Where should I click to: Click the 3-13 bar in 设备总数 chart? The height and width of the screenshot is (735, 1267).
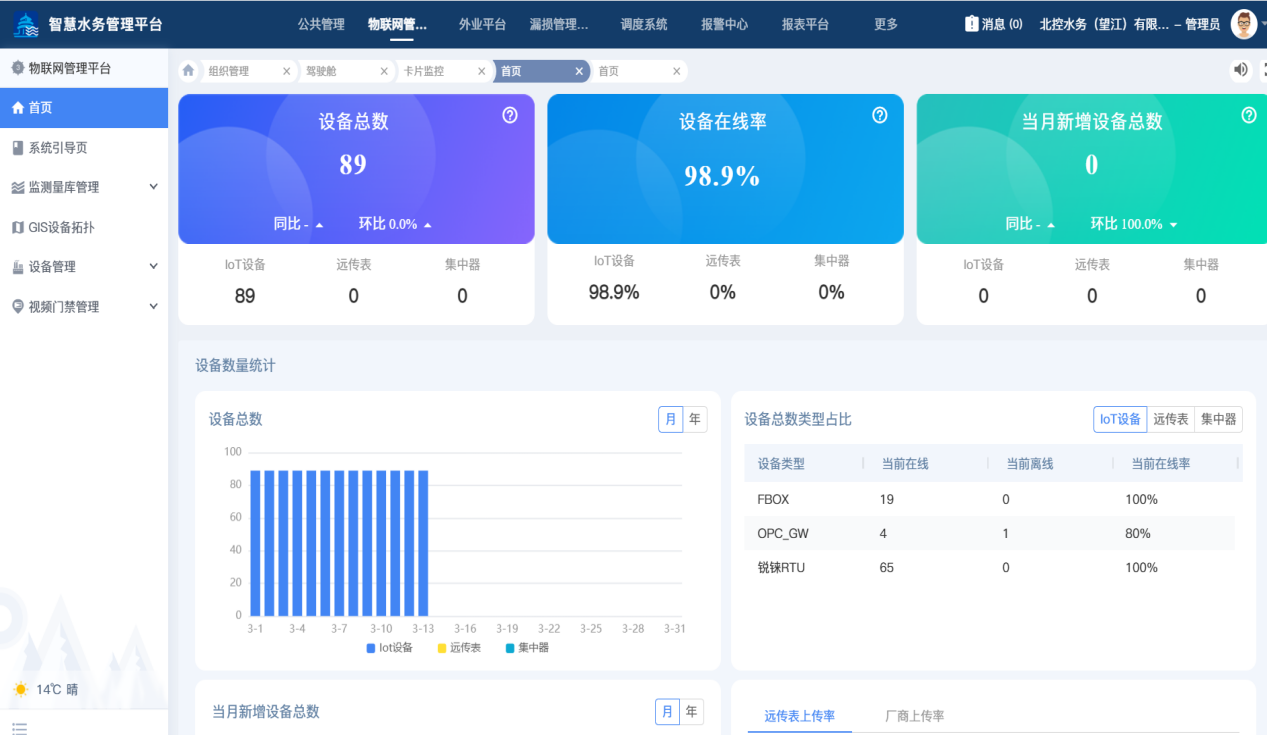[423, 543]
